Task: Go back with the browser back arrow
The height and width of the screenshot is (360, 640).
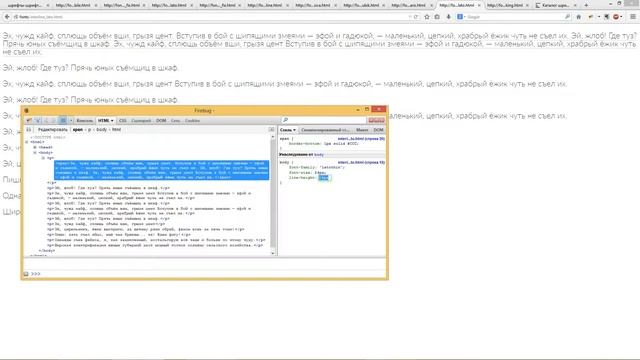Action: tap(7, 17)
